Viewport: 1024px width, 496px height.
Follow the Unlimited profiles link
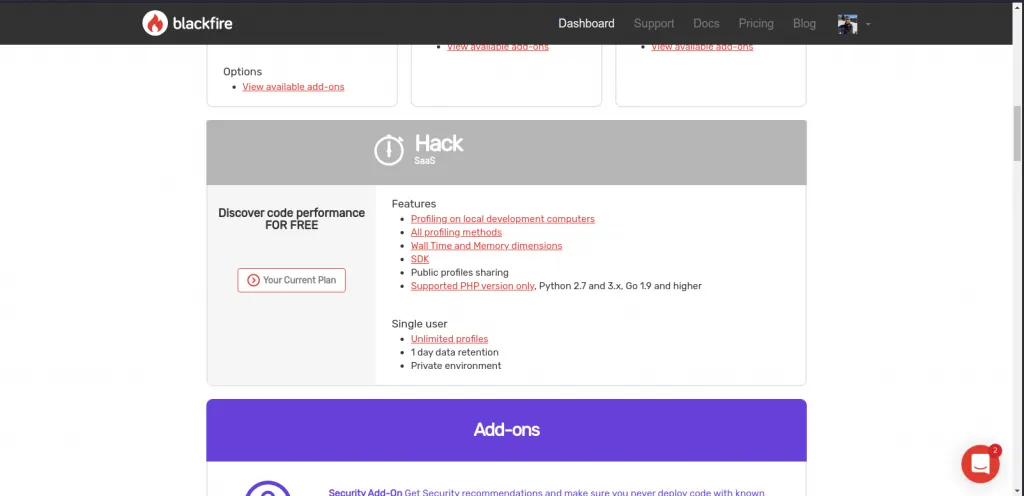[x=449, y=339]
